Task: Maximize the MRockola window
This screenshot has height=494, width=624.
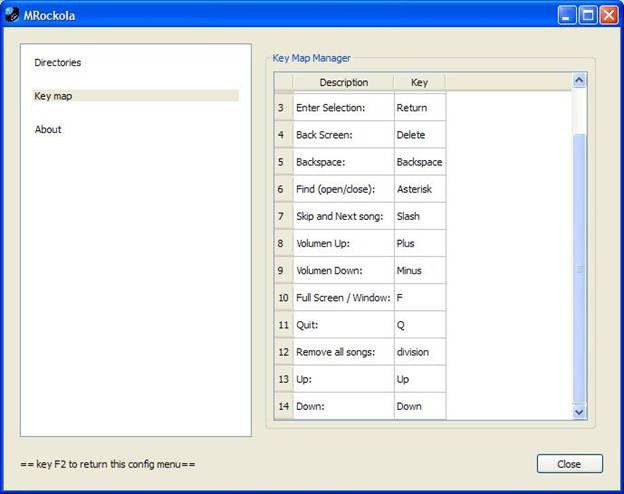Action: [588, 15]
